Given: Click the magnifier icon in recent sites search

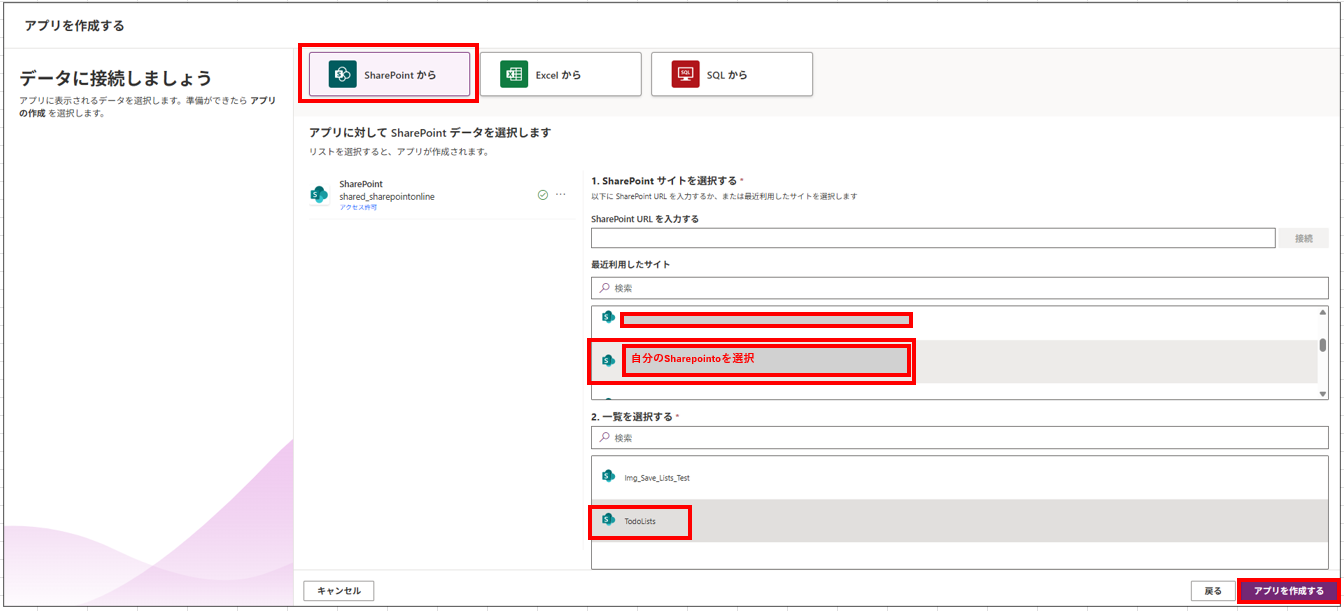Looking at the screenshot, I should [604, 288].
